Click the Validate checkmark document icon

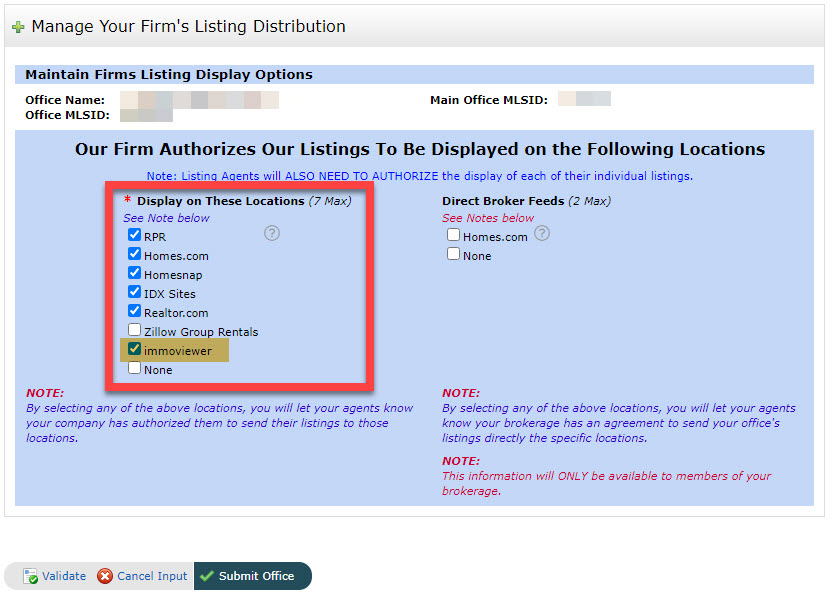pyautogui.click(x=30, y=577)
